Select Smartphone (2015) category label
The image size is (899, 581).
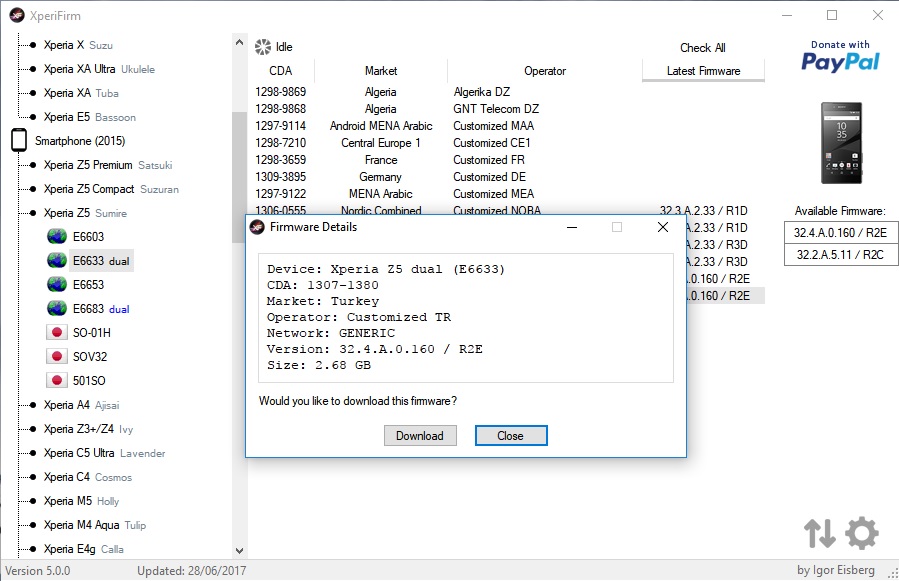coord(80,141)
